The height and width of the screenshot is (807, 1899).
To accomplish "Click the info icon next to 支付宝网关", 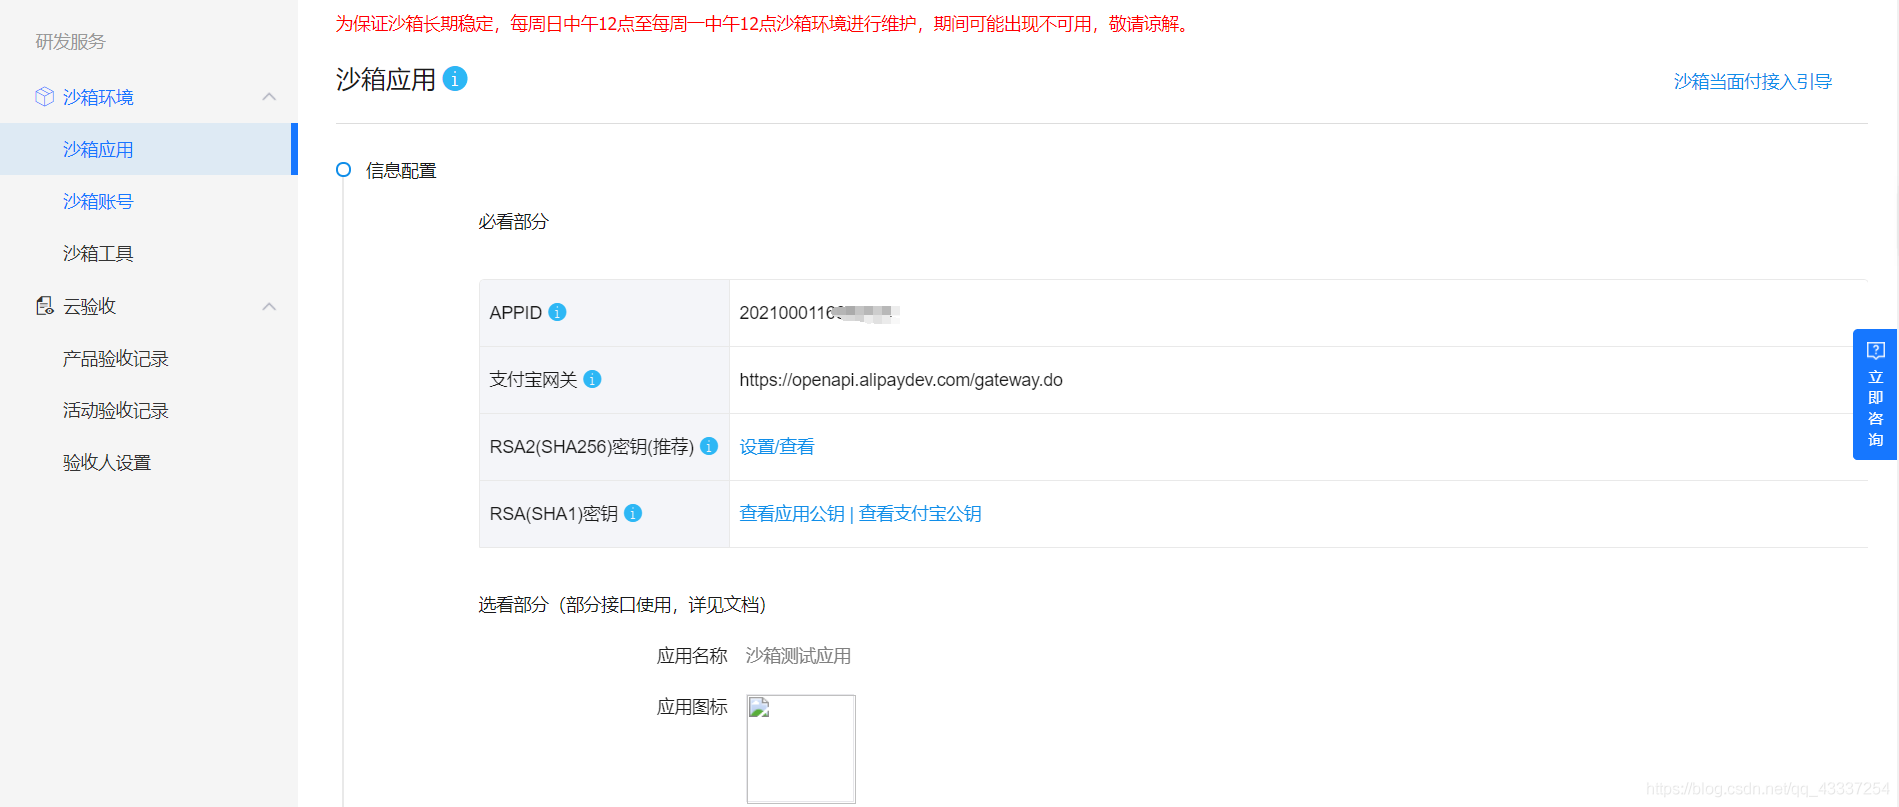I will pos(592,379).
